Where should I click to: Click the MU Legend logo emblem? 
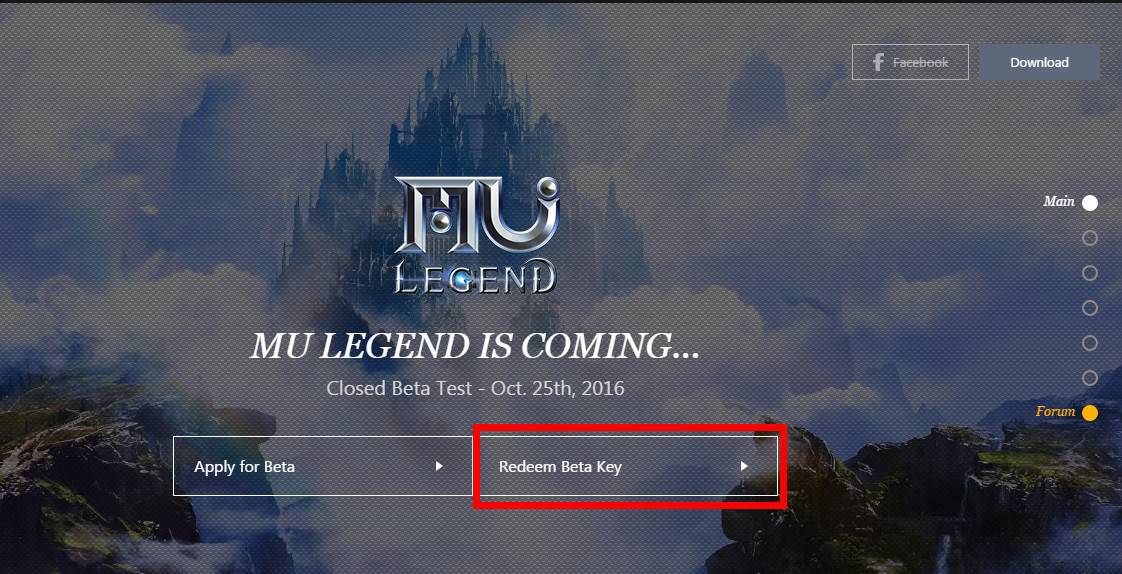[477, 236]
